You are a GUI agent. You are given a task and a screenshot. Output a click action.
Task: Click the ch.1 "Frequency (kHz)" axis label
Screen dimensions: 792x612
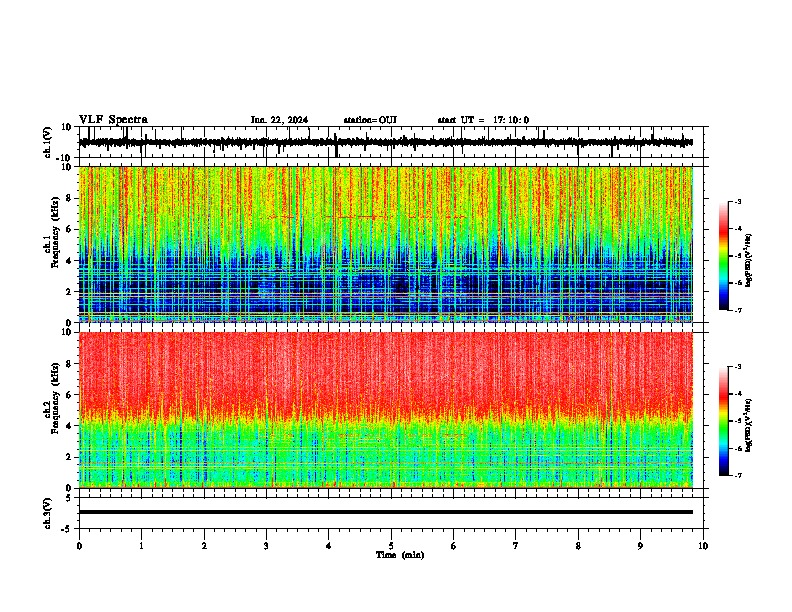(55, 232)
